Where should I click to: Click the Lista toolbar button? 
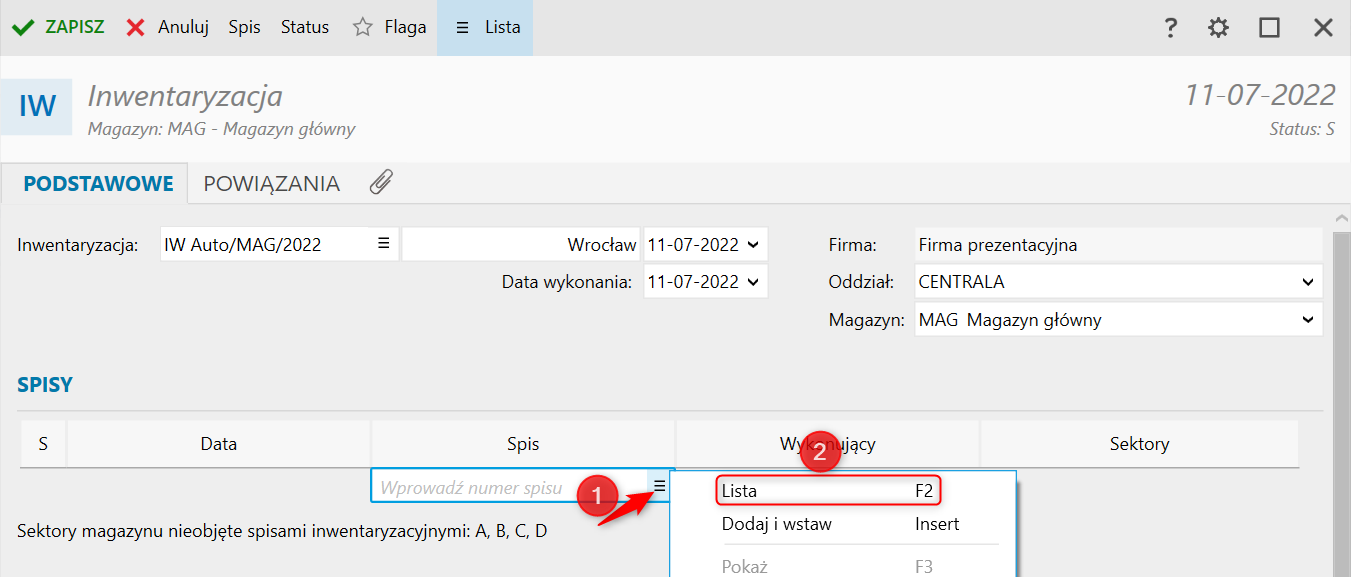point(485,27)
